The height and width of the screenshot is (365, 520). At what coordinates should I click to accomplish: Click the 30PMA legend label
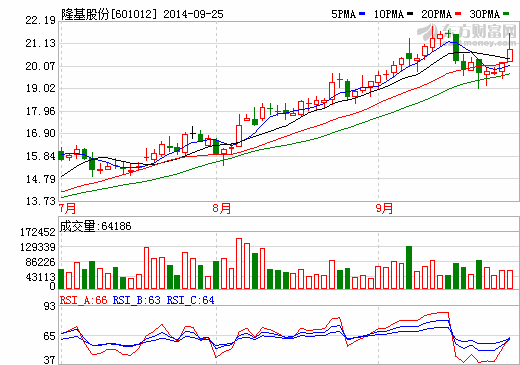tap(485, 14)
